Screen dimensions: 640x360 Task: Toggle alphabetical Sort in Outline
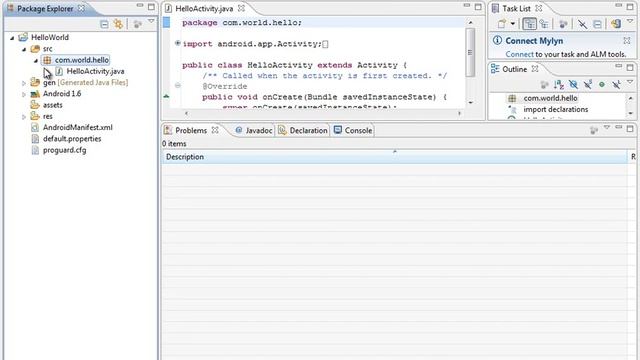558,84
